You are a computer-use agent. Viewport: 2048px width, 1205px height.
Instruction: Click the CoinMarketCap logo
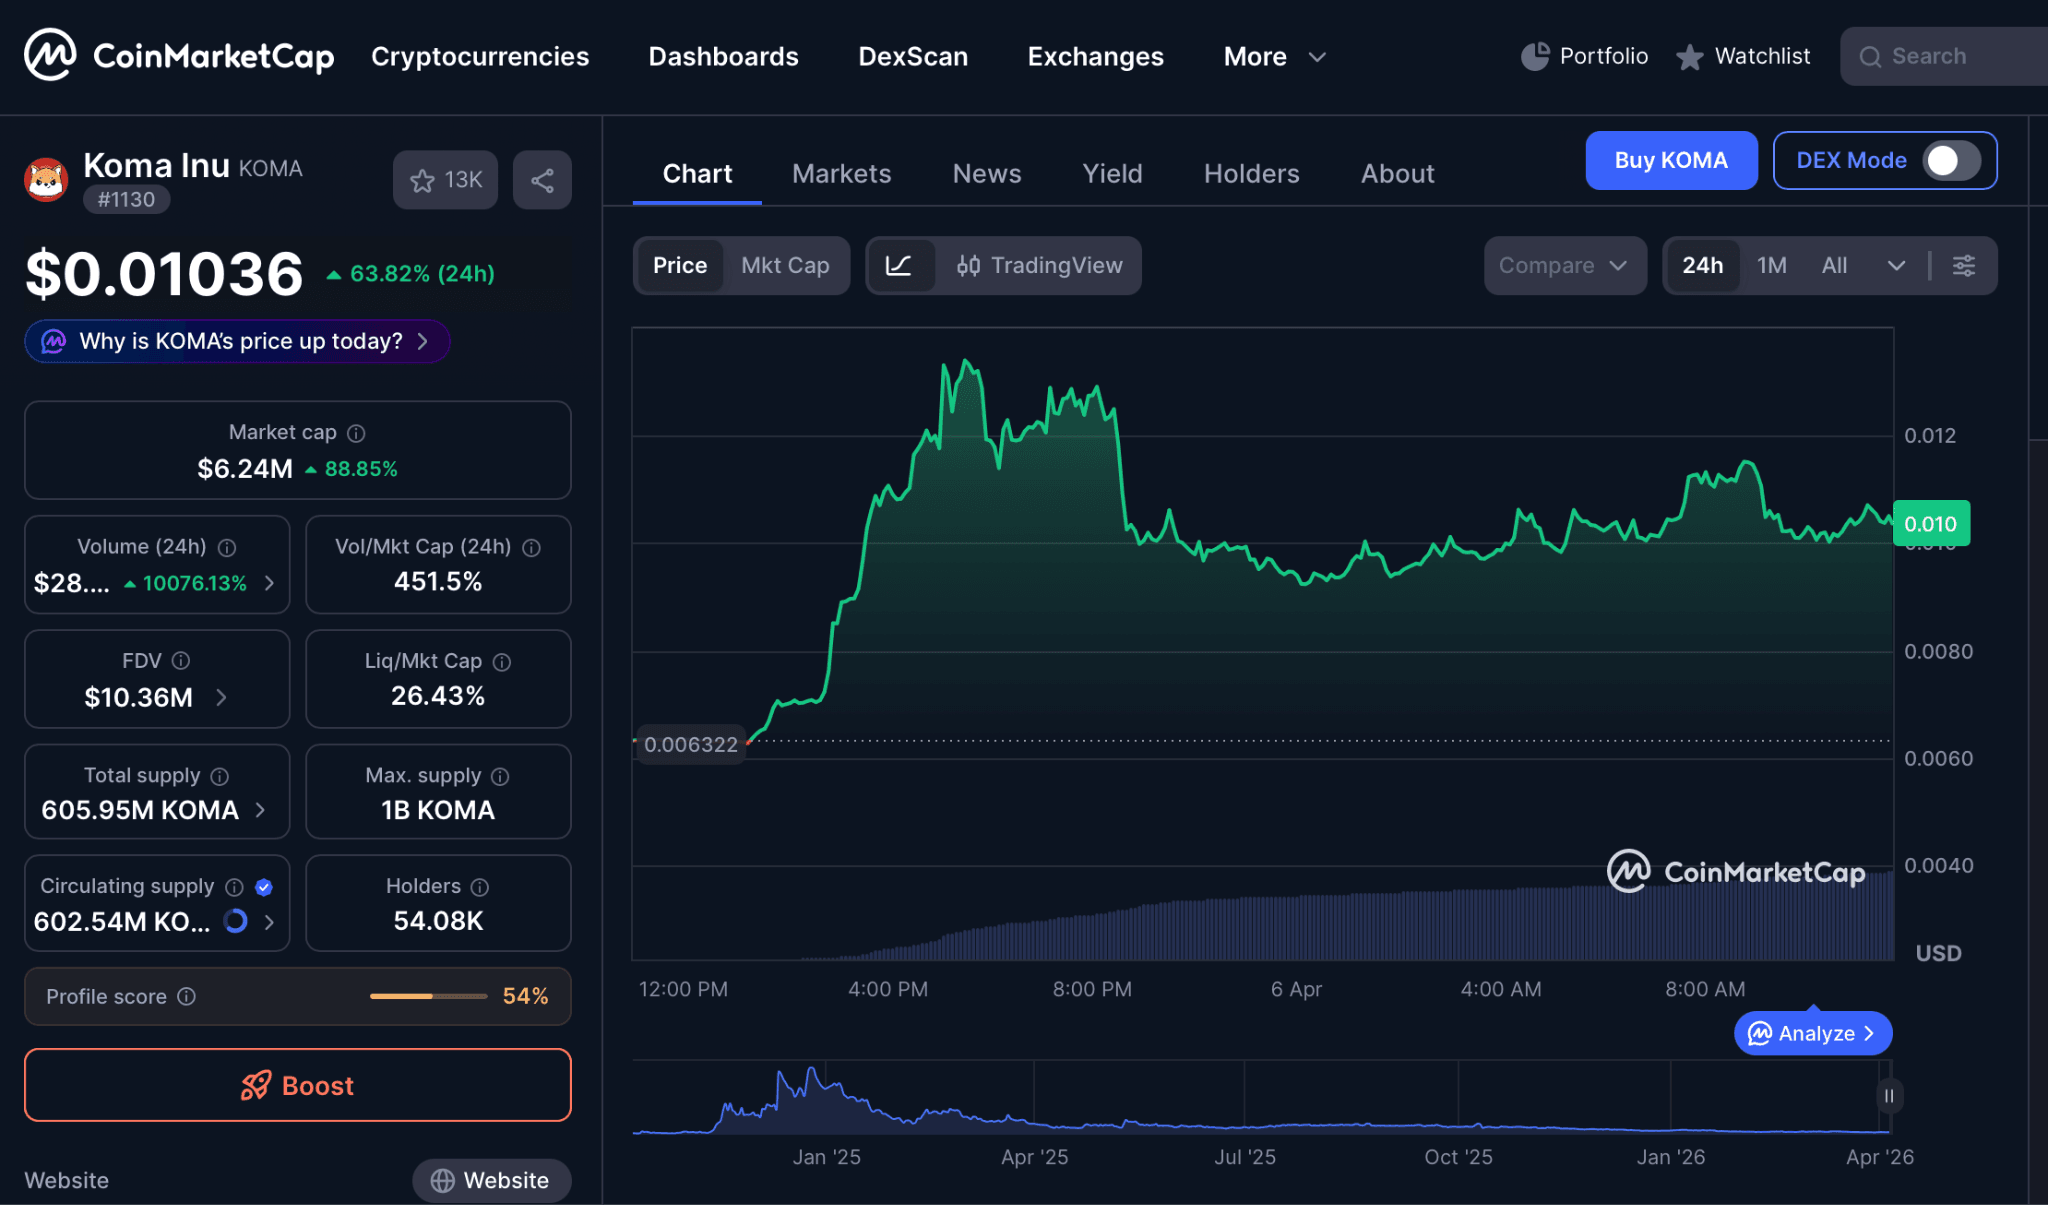(x=177, y=55)
